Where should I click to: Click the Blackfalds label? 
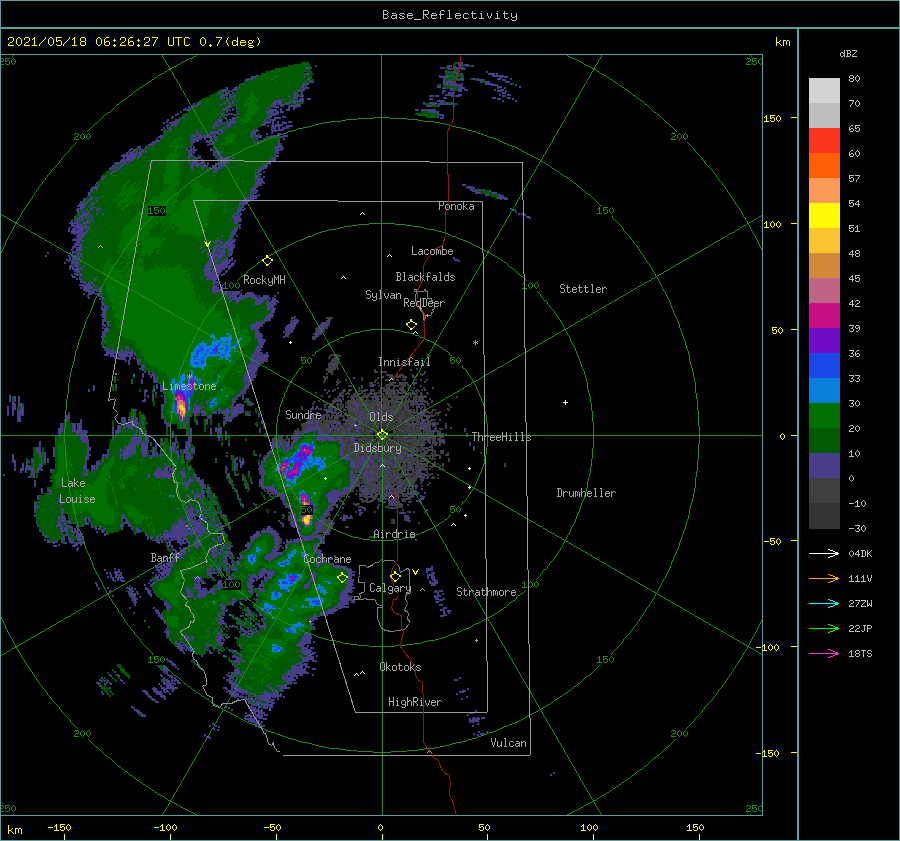coord(425,277)
